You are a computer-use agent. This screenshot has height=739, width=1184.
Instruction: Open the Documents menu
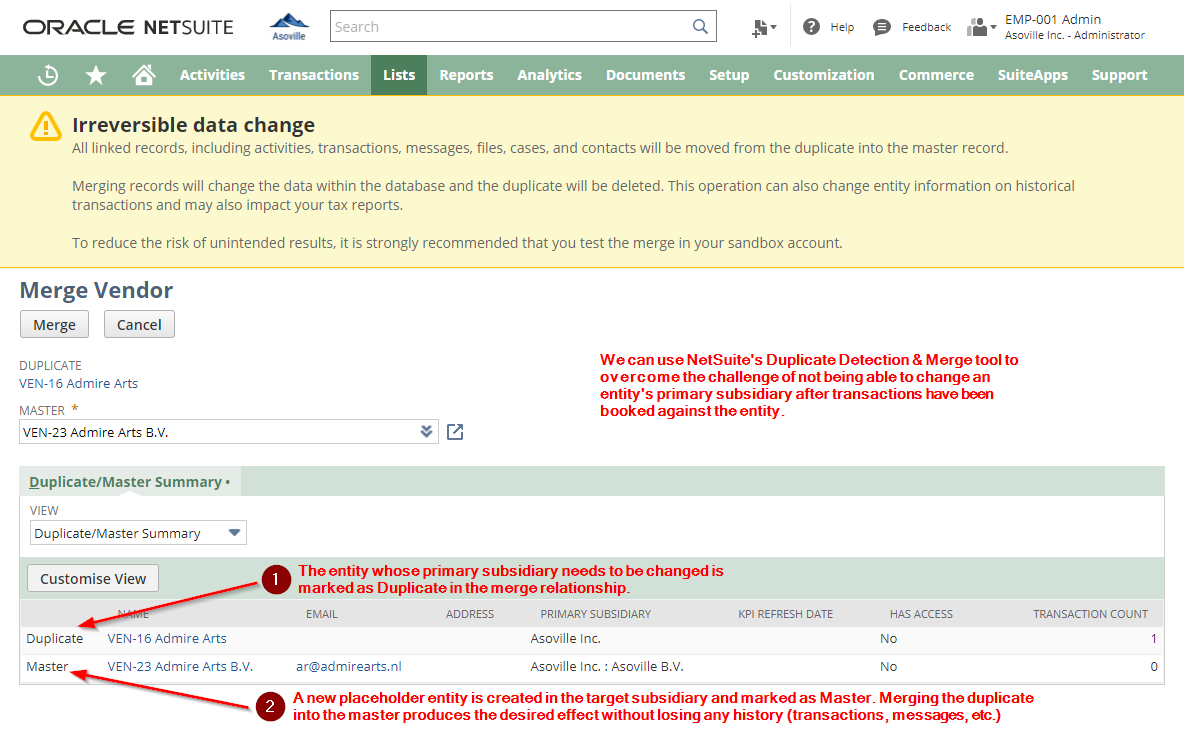(646, 75)
